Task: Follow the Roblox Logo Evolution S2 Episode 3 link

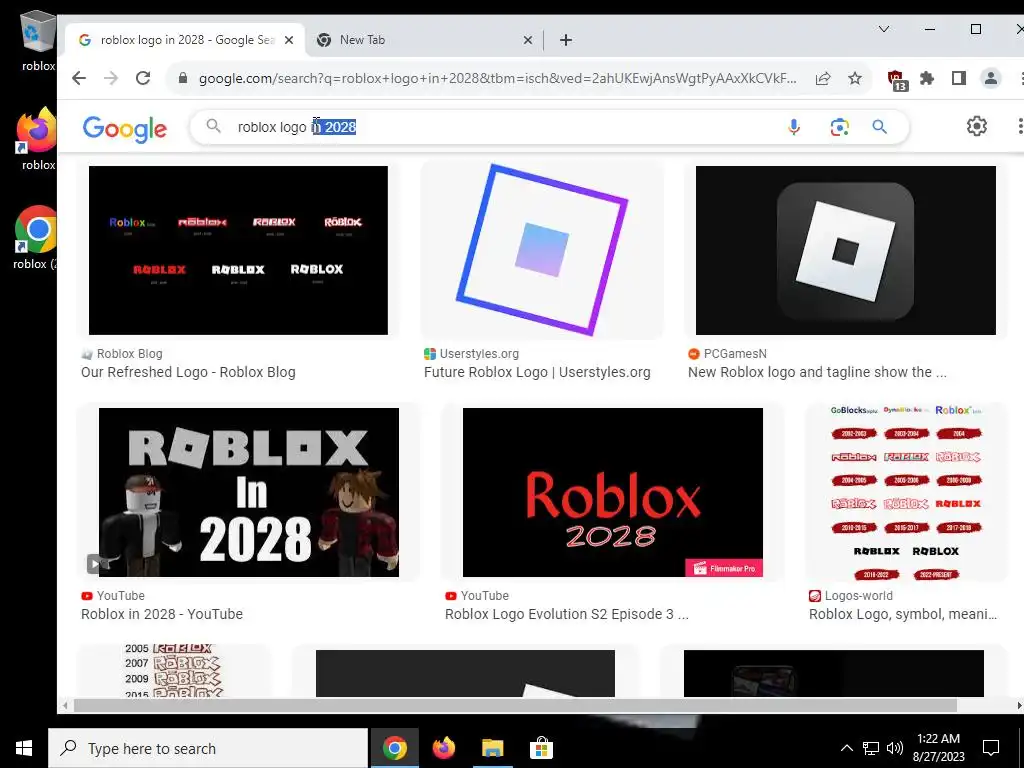Action: tap(567, 614)
